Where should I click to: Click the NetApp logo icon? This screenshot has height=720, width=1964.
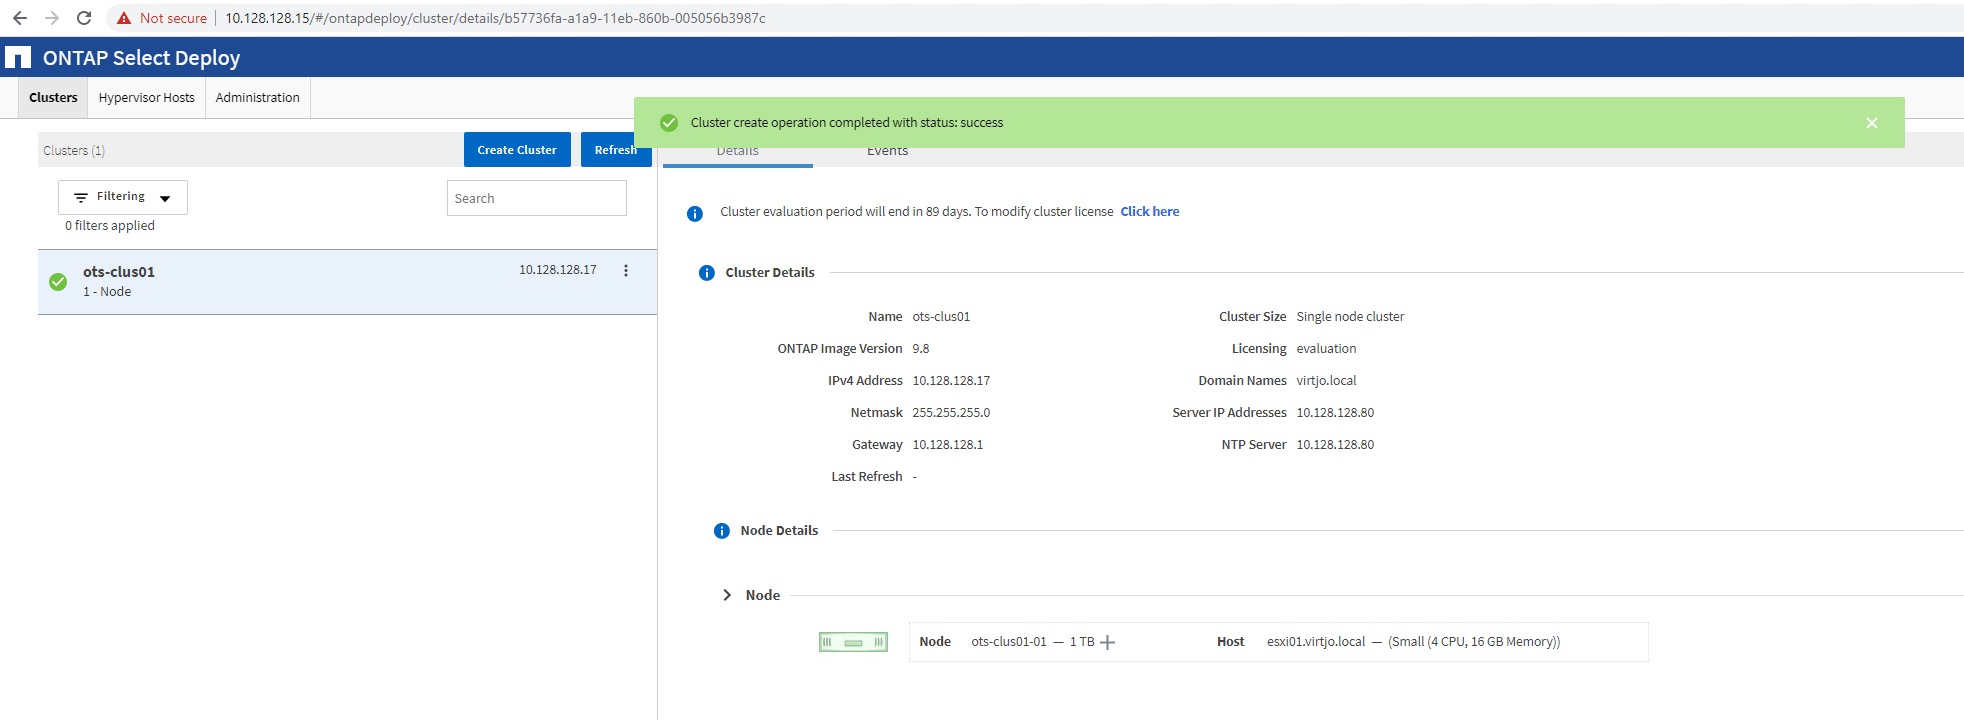point(18,58)
